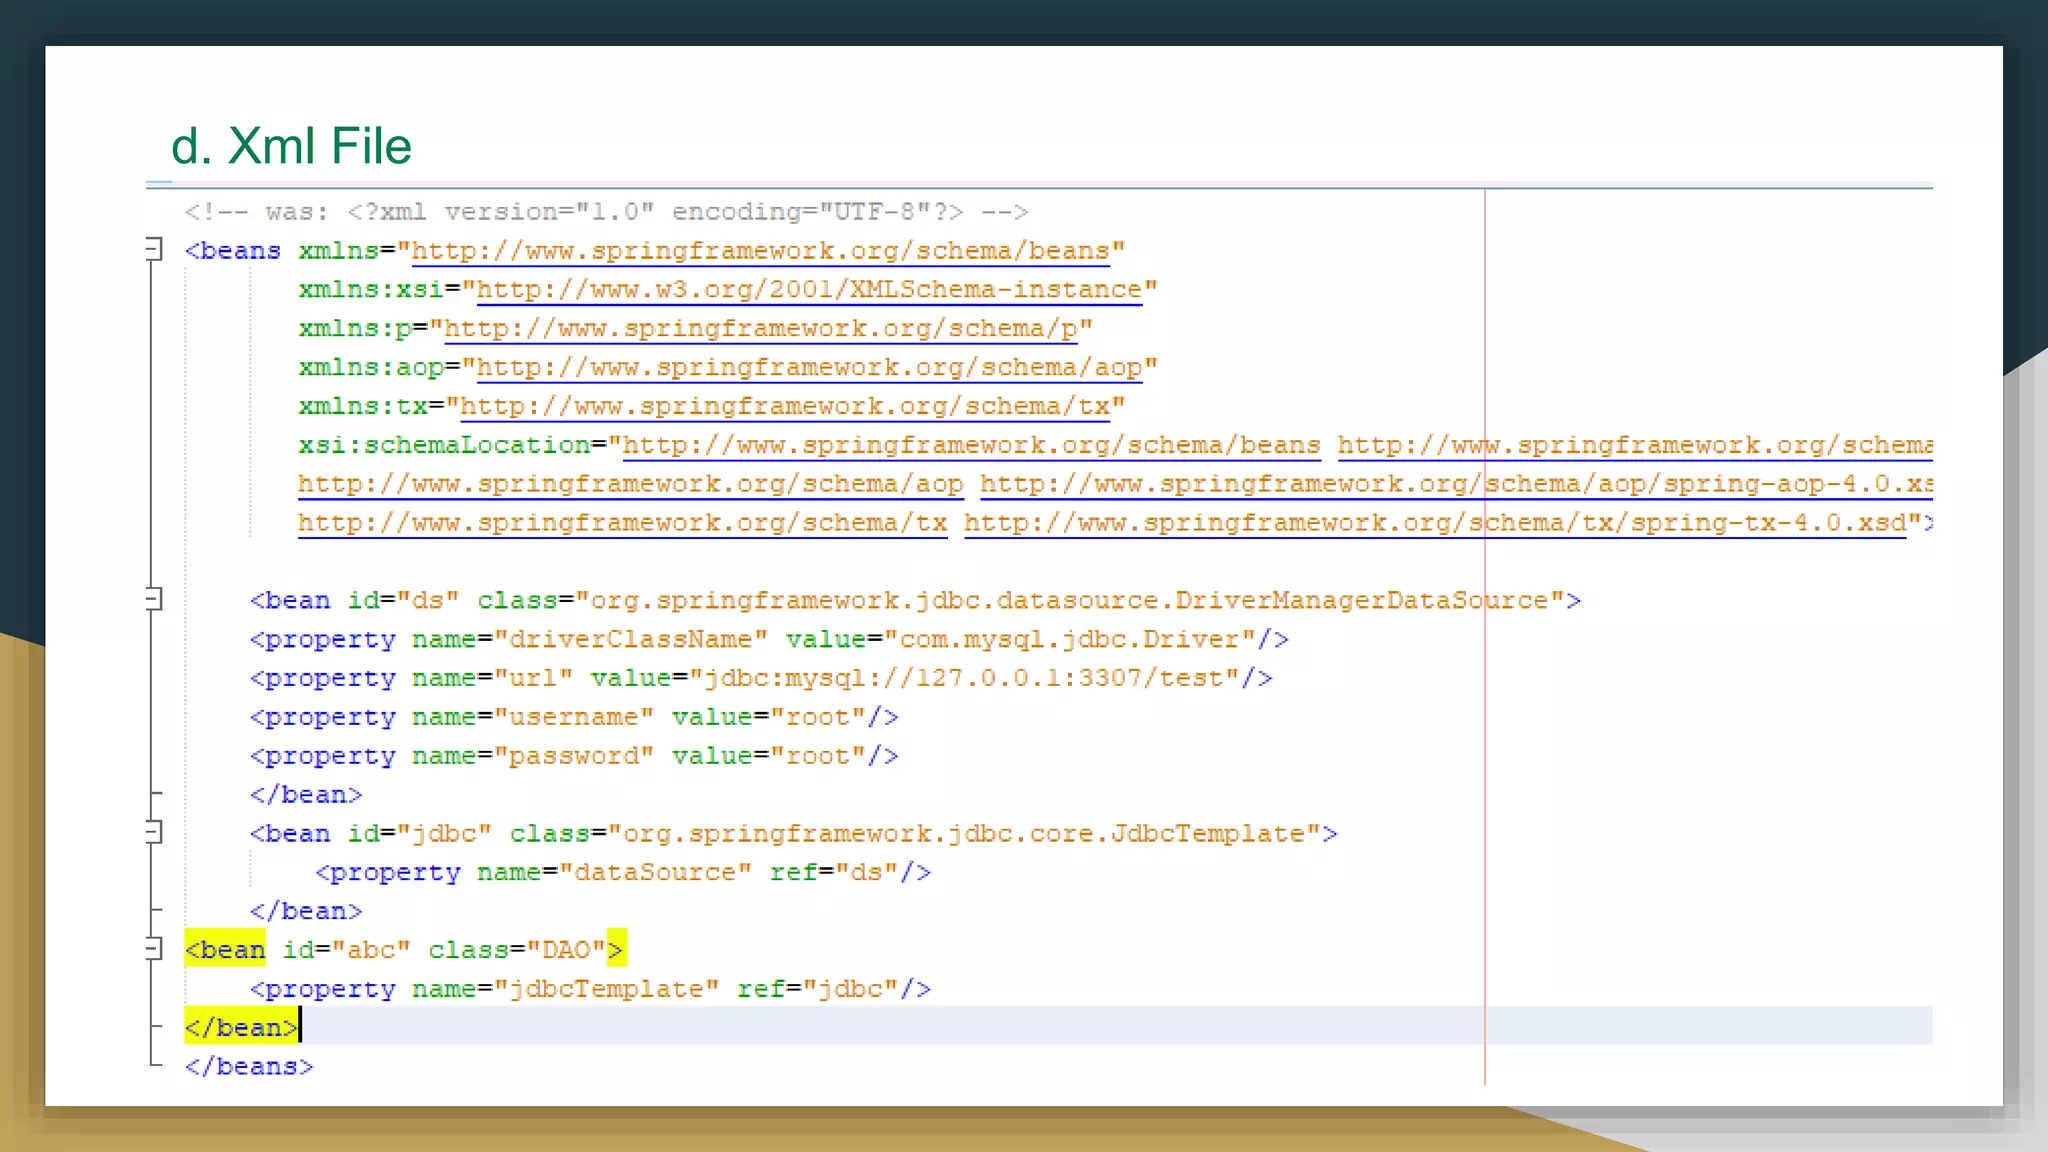
Task: Collapse the bean id="jdbc" fold marker
Action: click(153, 832)
